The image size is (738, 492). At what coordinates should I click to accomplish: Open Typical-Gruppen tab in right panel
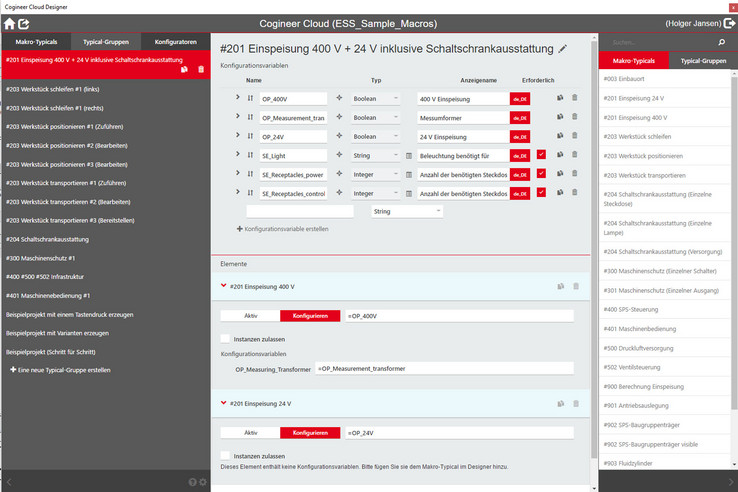702,61
